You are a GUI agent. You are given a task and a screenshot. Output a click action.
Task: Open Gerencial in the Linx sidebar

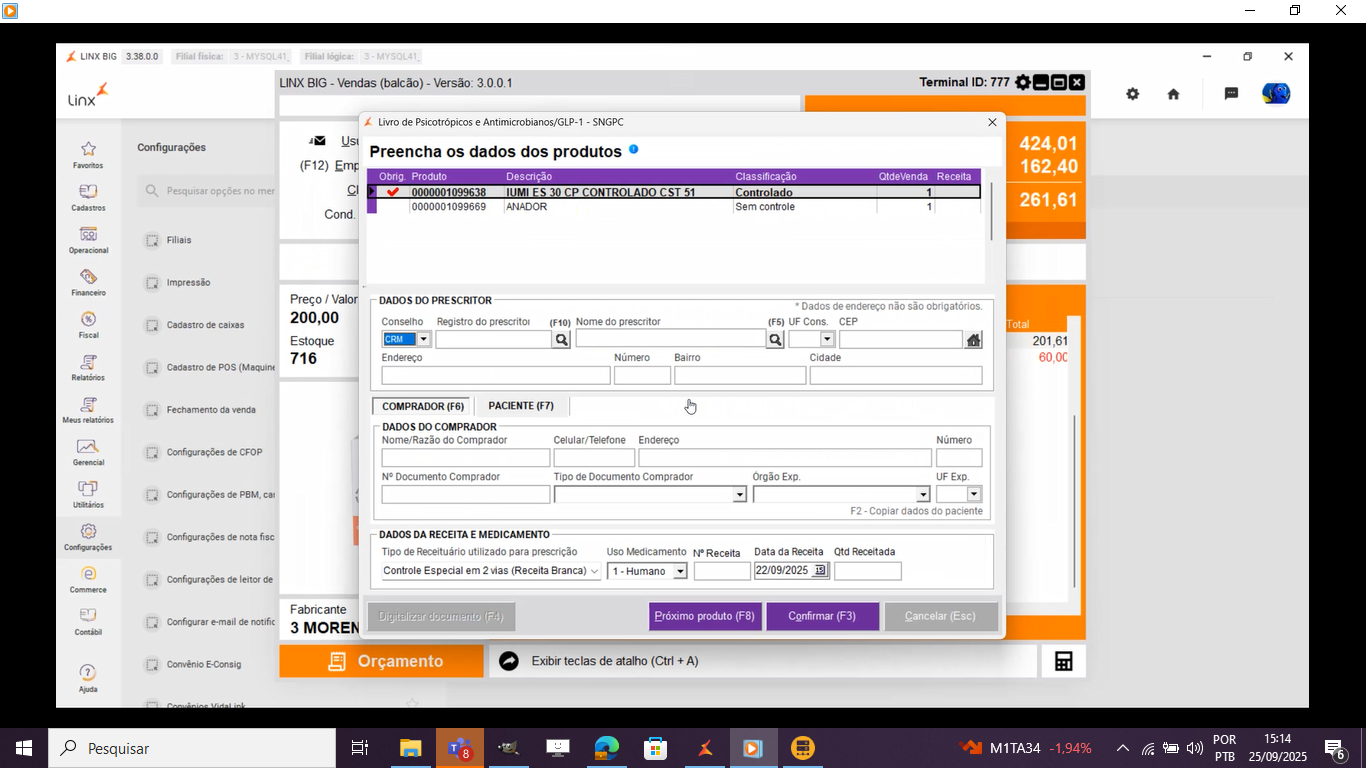coord(88,452)
